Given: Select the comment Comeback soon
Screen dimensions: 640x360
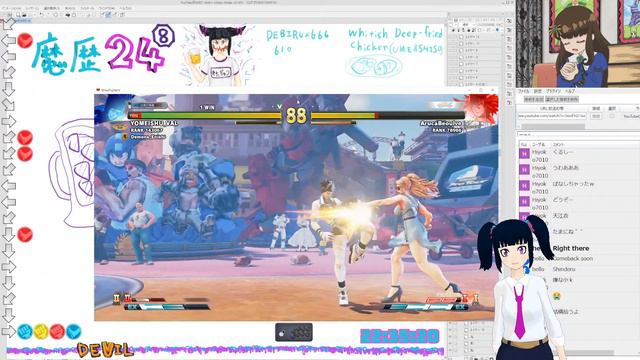Looking at the screenshot, I should [573, 258].
